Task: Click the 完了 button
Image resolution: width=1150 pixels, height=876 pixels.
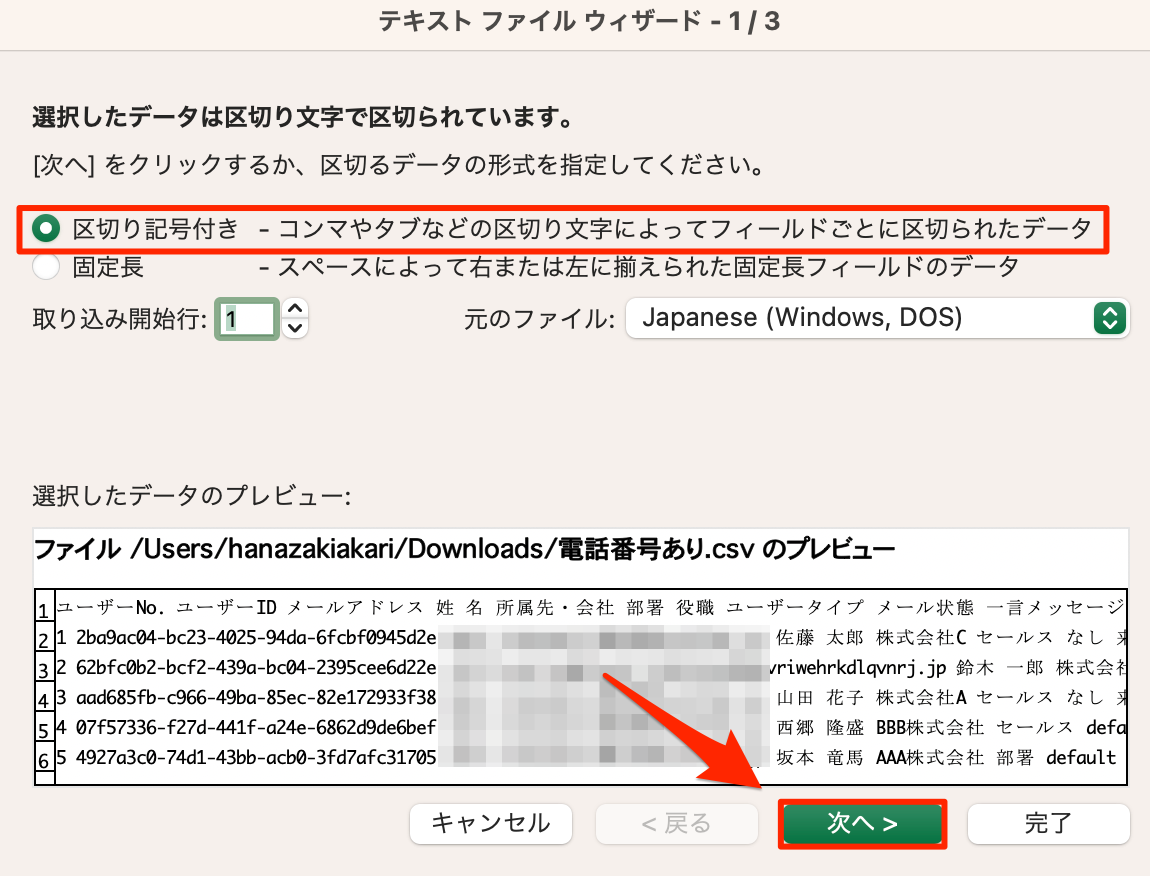Action: 1048,823
